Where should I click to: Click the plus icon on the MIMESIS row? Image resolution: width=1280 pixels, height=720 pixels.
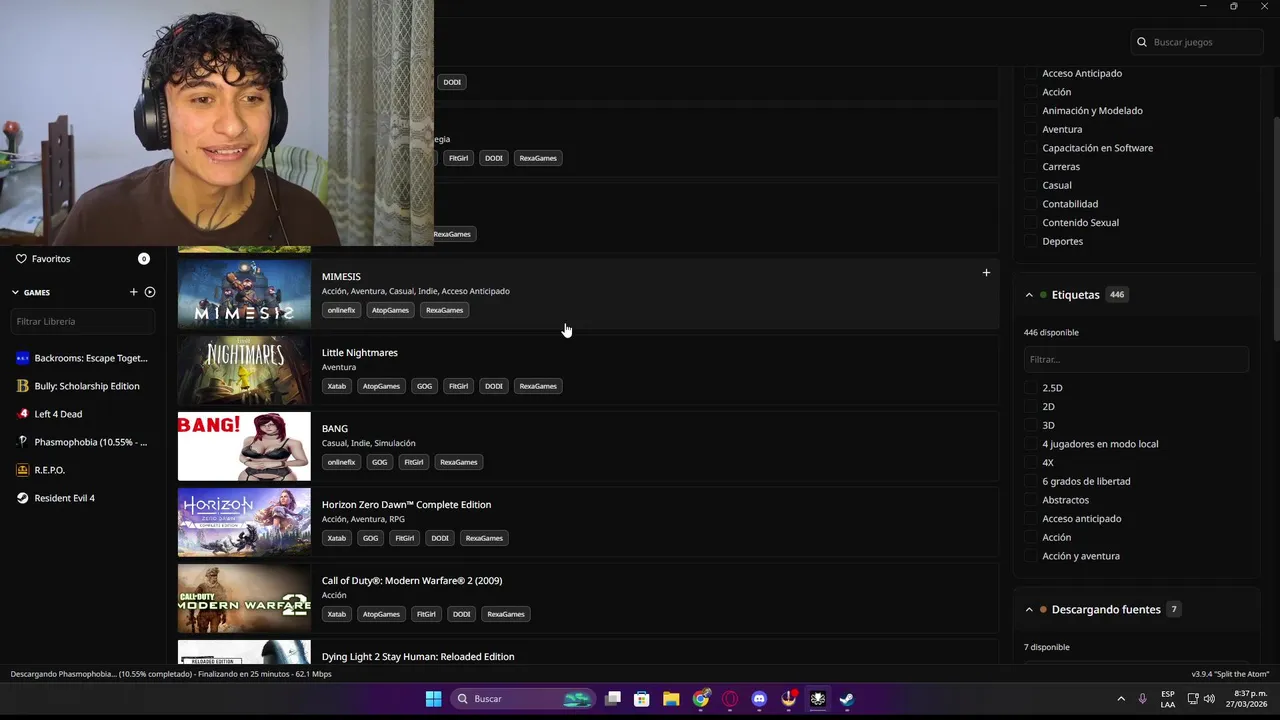pyautogui.click(x=986, y=273)
